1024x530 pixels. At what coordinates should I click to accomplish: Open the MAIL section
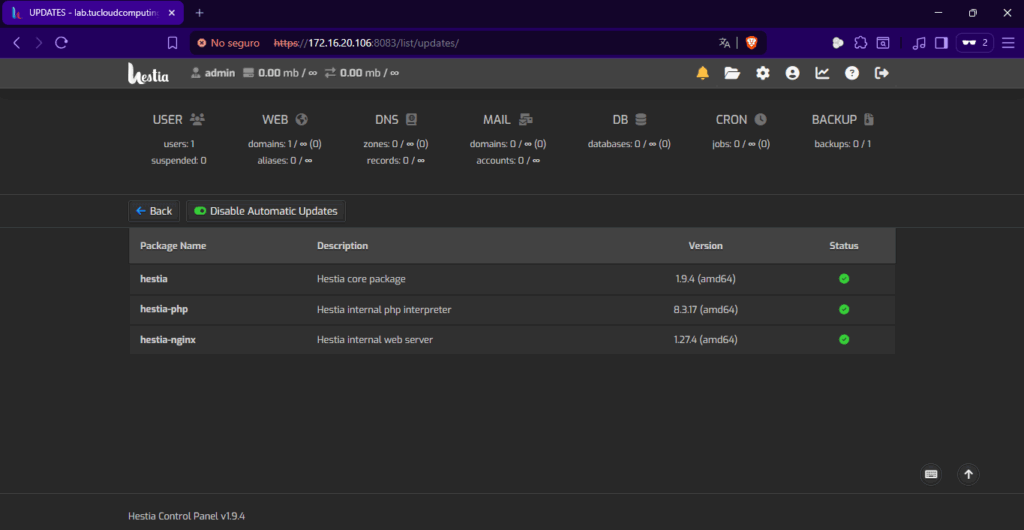508,120
